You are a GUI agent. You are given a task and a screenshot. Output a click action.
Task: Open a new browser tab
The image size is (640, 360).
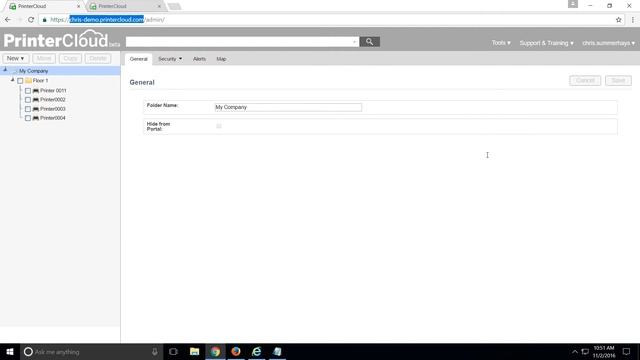pos(174,6)
